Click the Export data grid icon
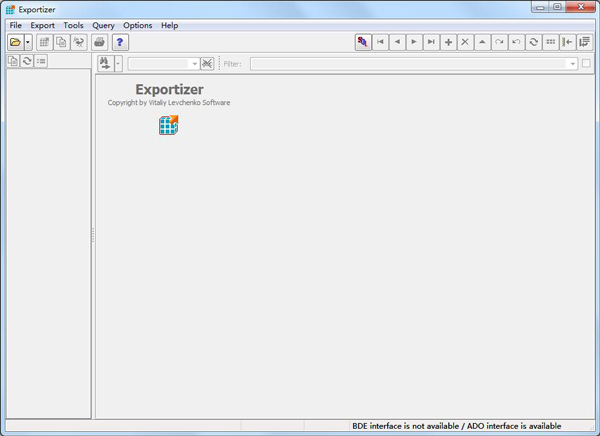Image resolution: width=600 pixels, height=436 pixels. (44, 42)
